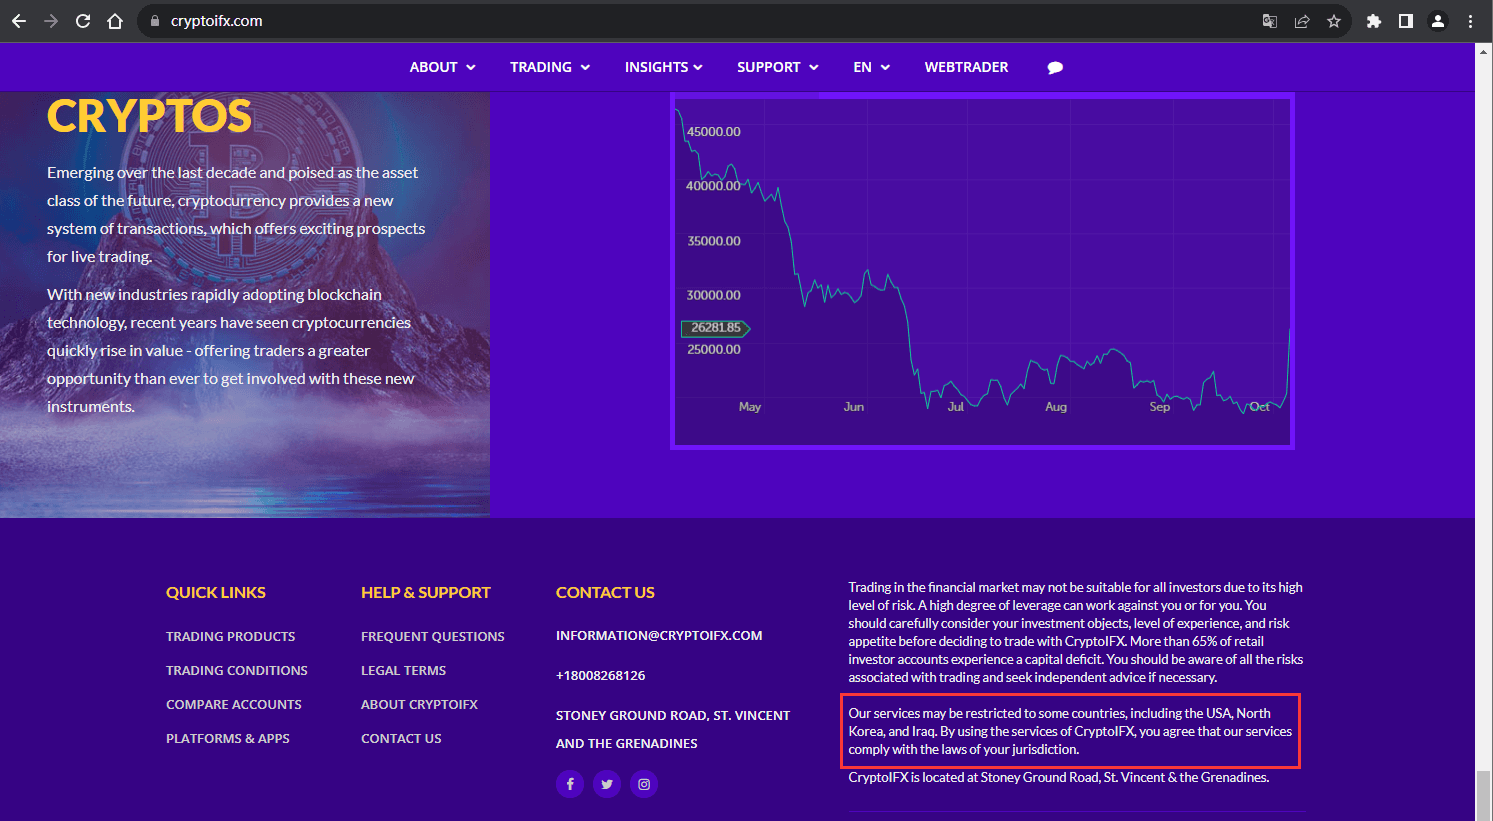Click phone number +18008268126
1493x821 pixels.
601,675
